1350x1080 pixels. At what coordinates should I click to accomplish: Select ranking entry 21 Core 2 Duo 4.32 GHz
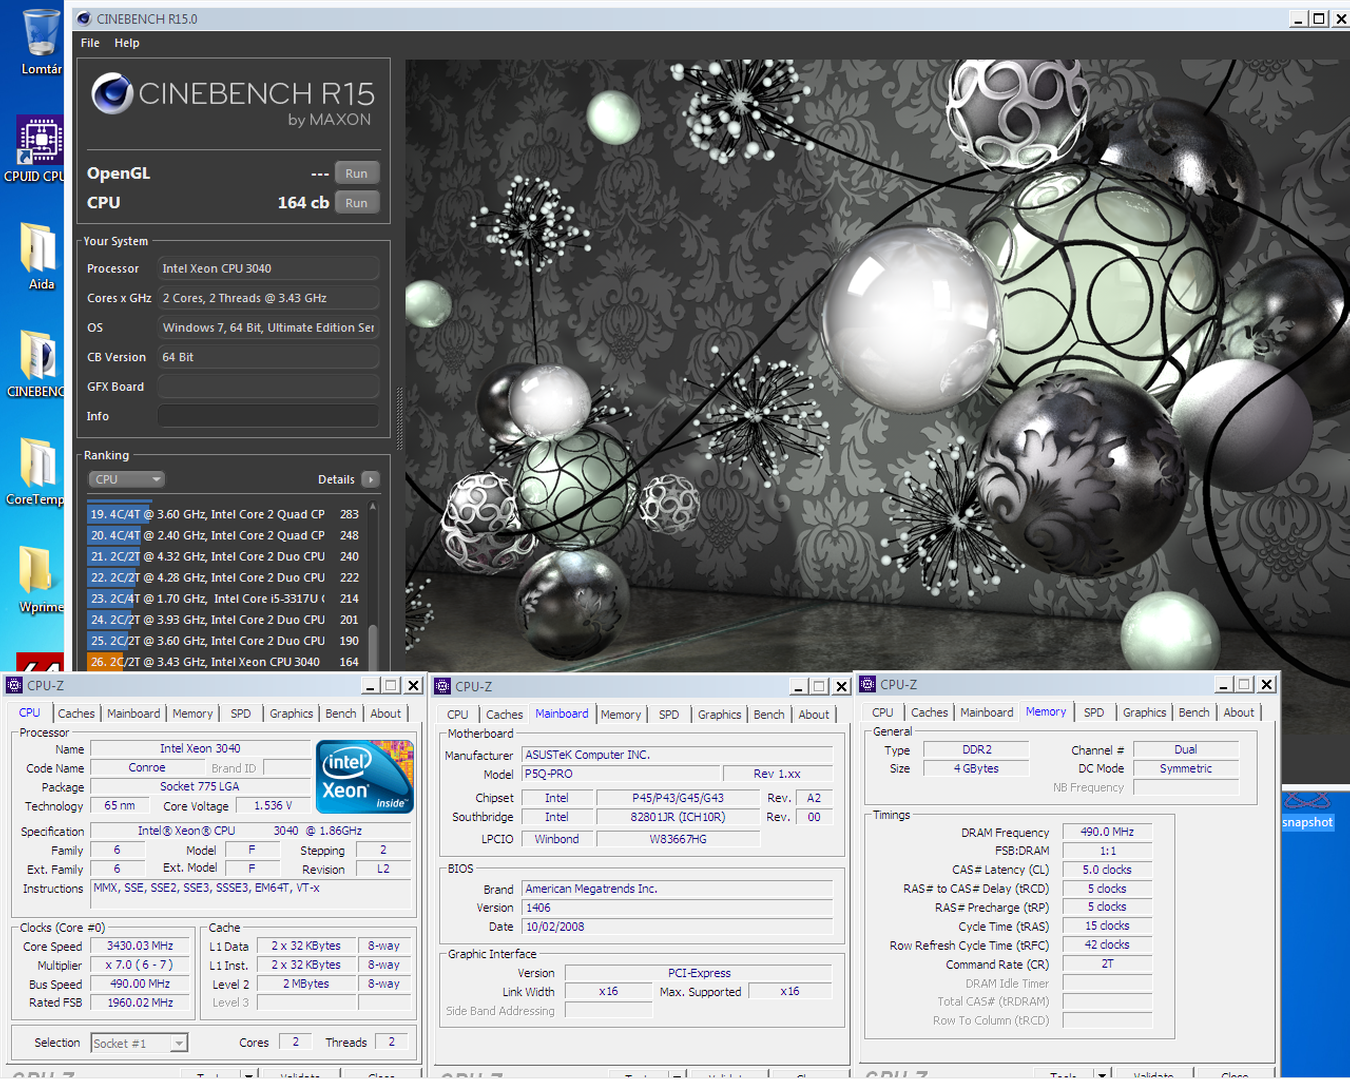coord(225,556)
